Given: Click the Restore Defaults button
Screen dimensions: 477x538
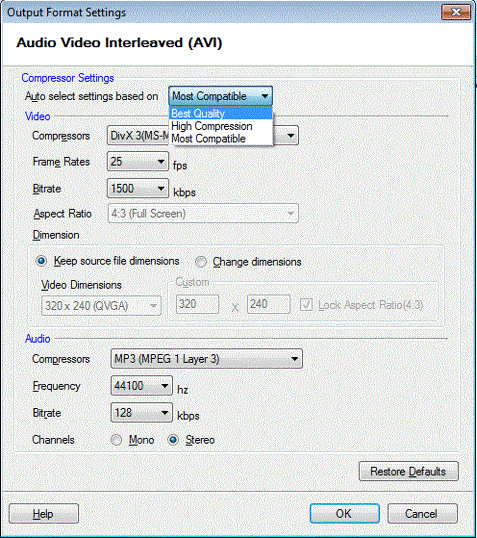Looking at the screenshot, I should pyautogui.click(x=408, y=471).
